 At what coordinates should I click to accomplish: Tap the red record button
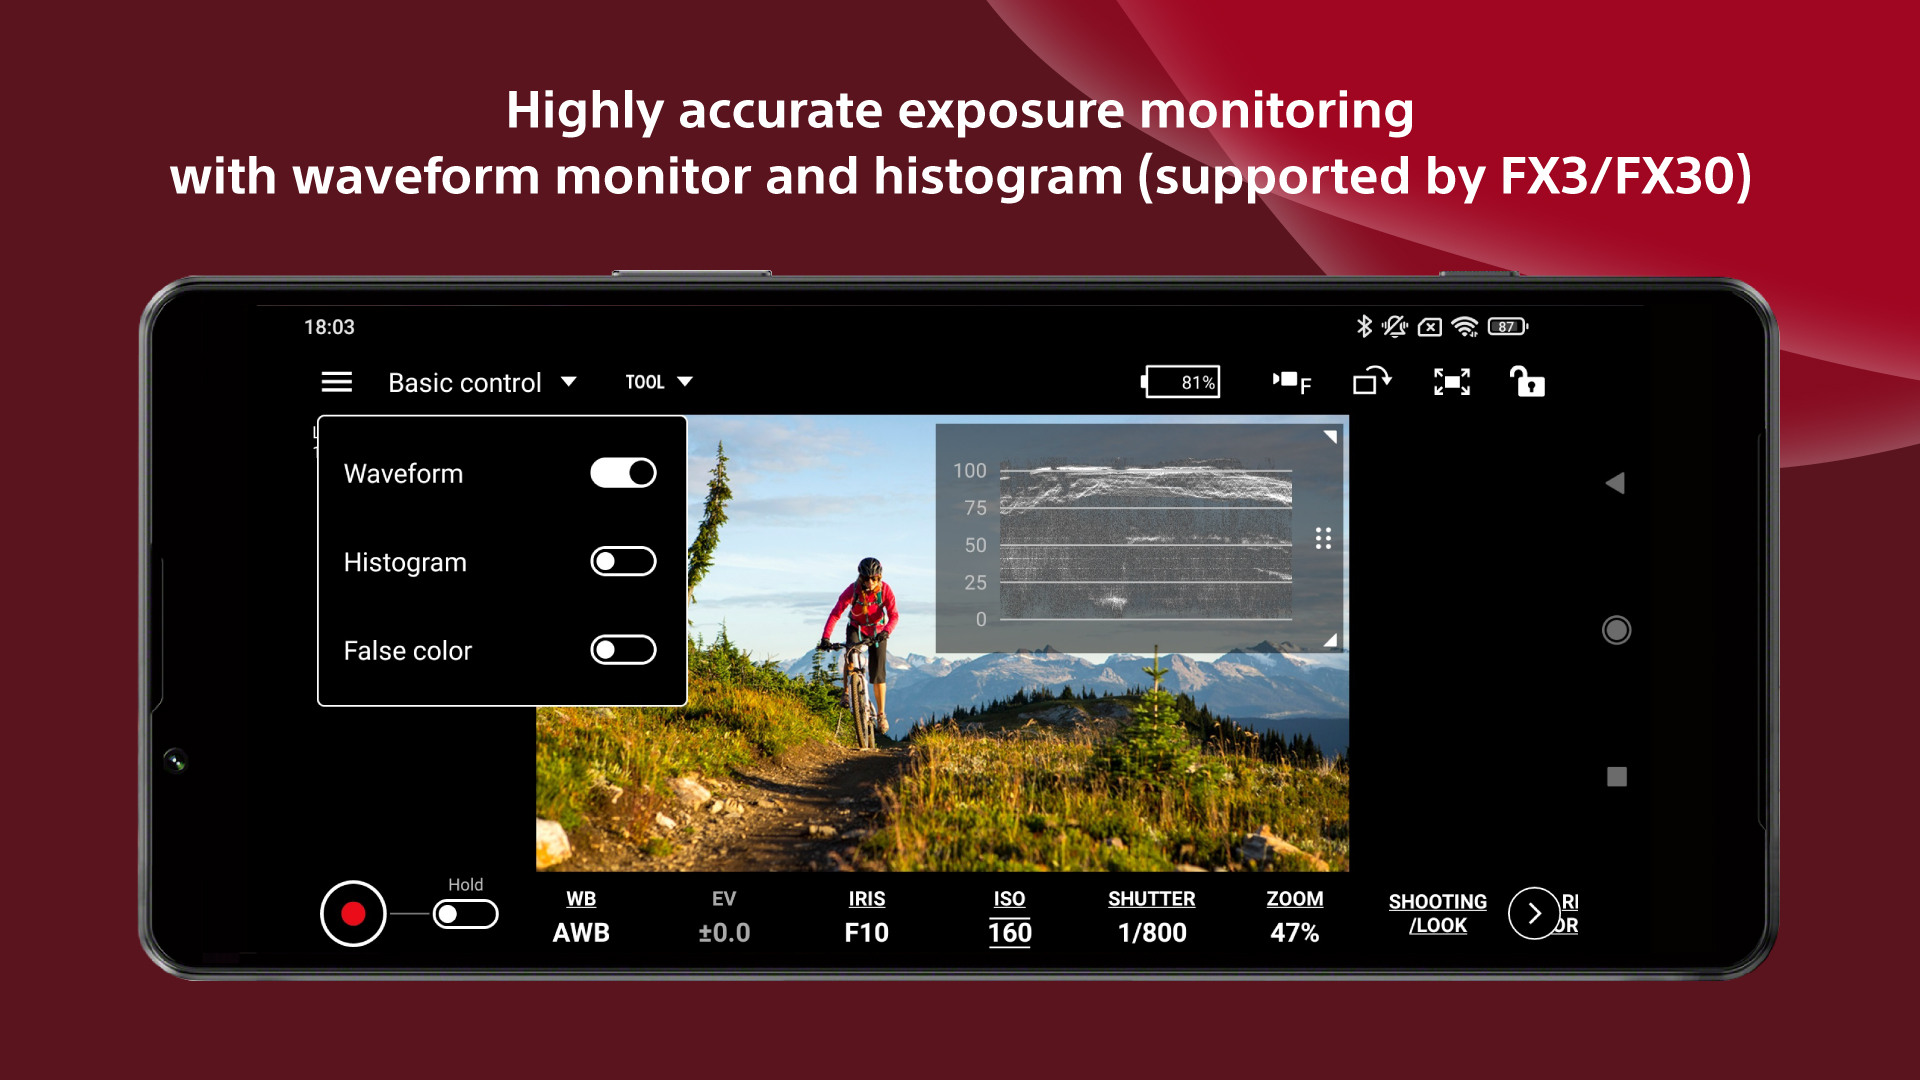pyautogui.click(x=353, y=913)
